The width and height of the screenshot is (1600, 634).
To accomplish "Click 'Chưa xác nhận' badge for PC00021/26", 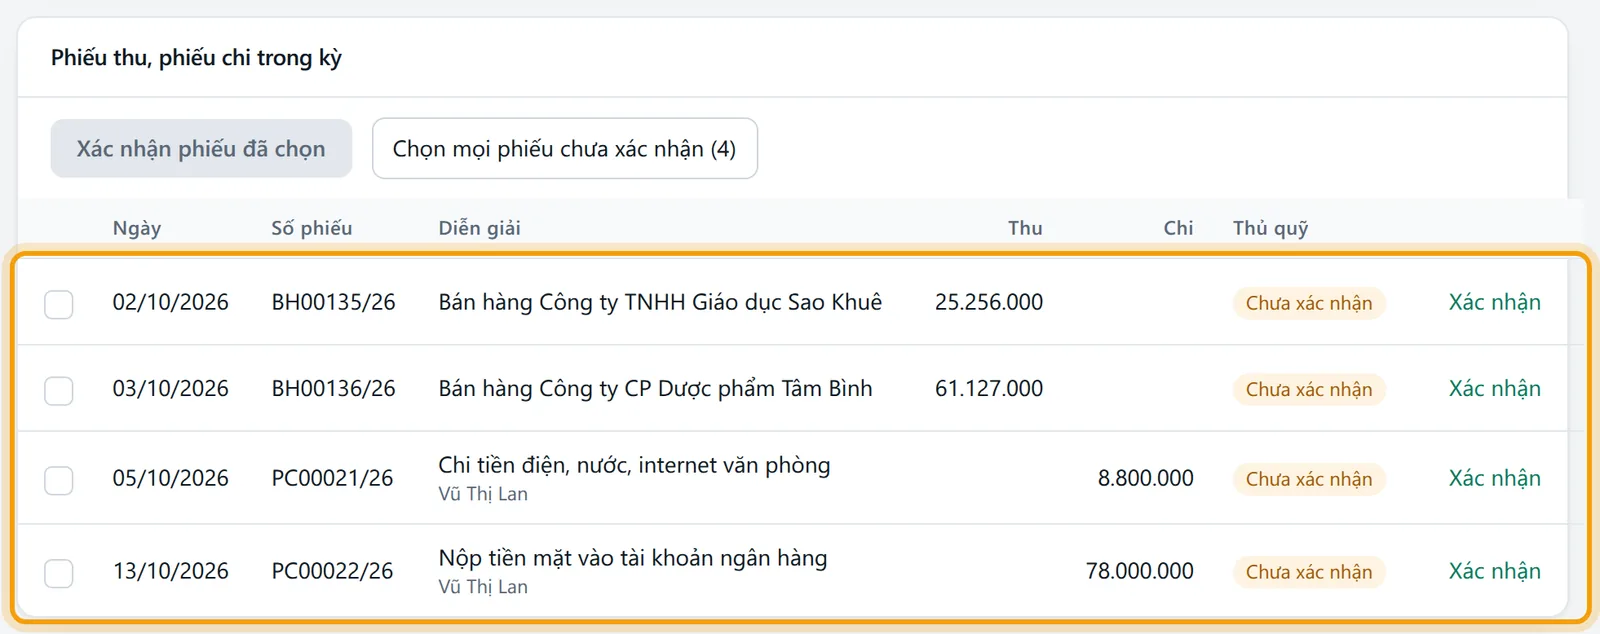I will pos(1309,479).
